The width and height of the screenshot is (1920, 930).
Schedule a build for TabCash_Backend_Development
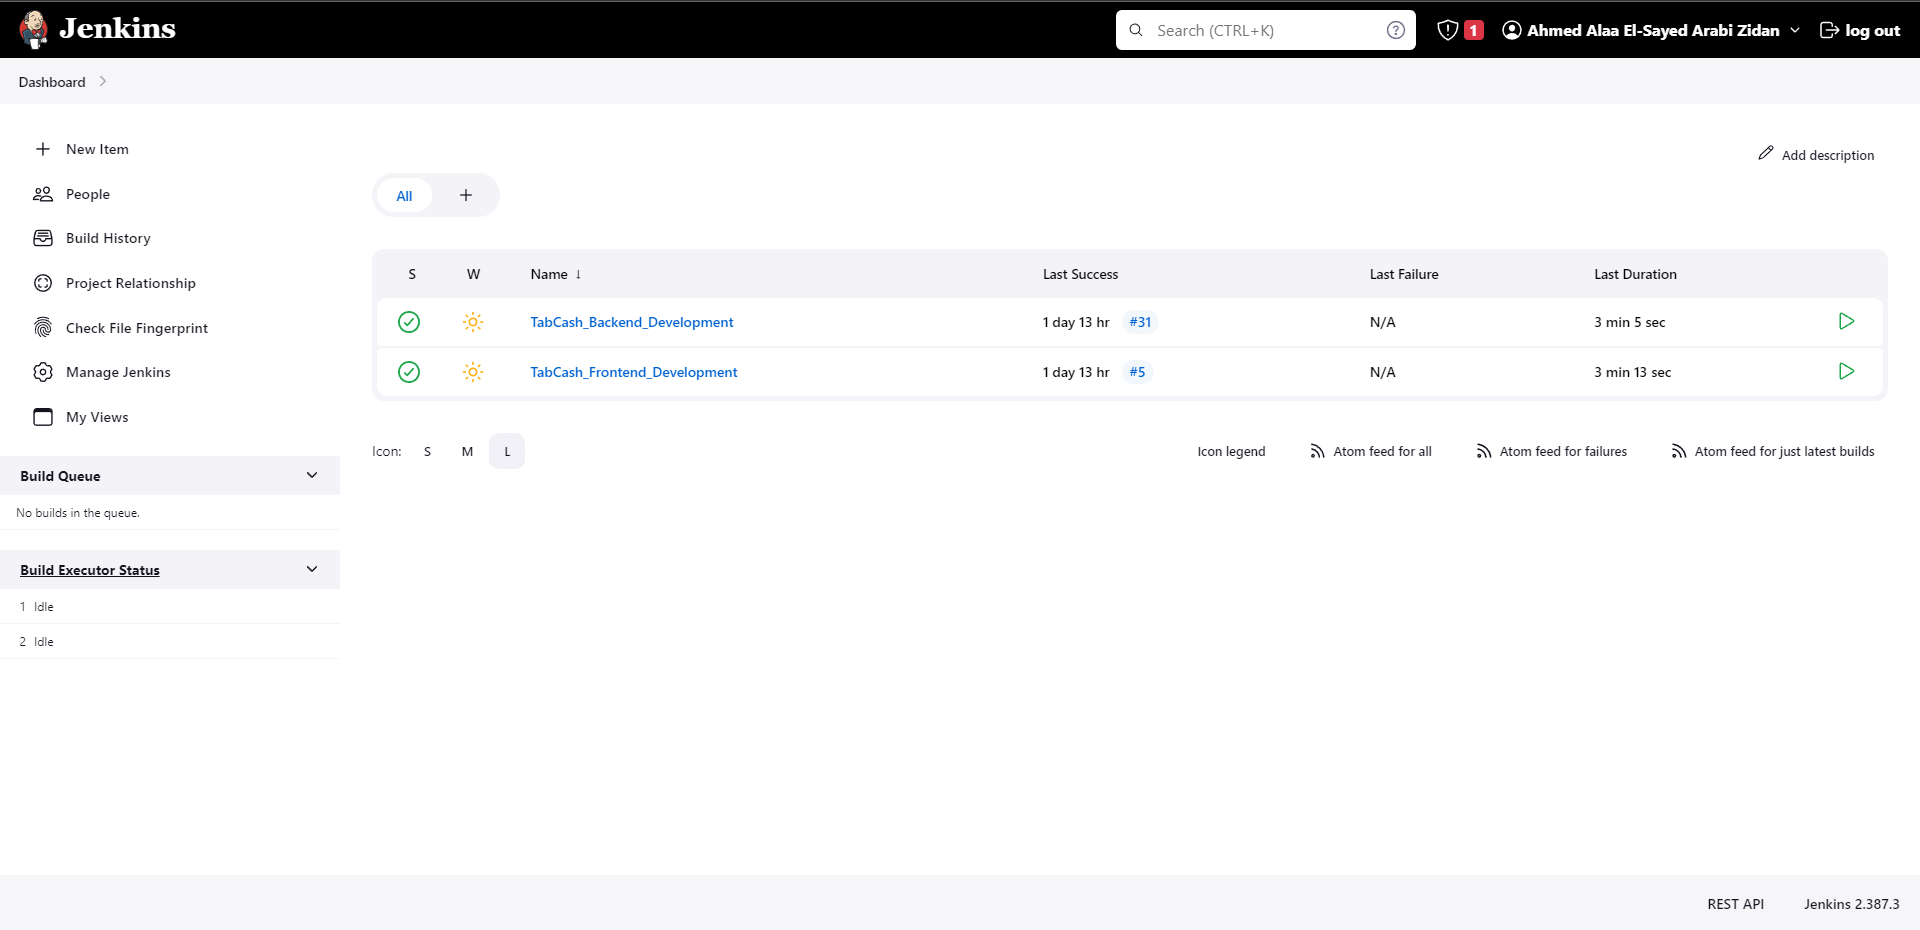pos(1846,321)
